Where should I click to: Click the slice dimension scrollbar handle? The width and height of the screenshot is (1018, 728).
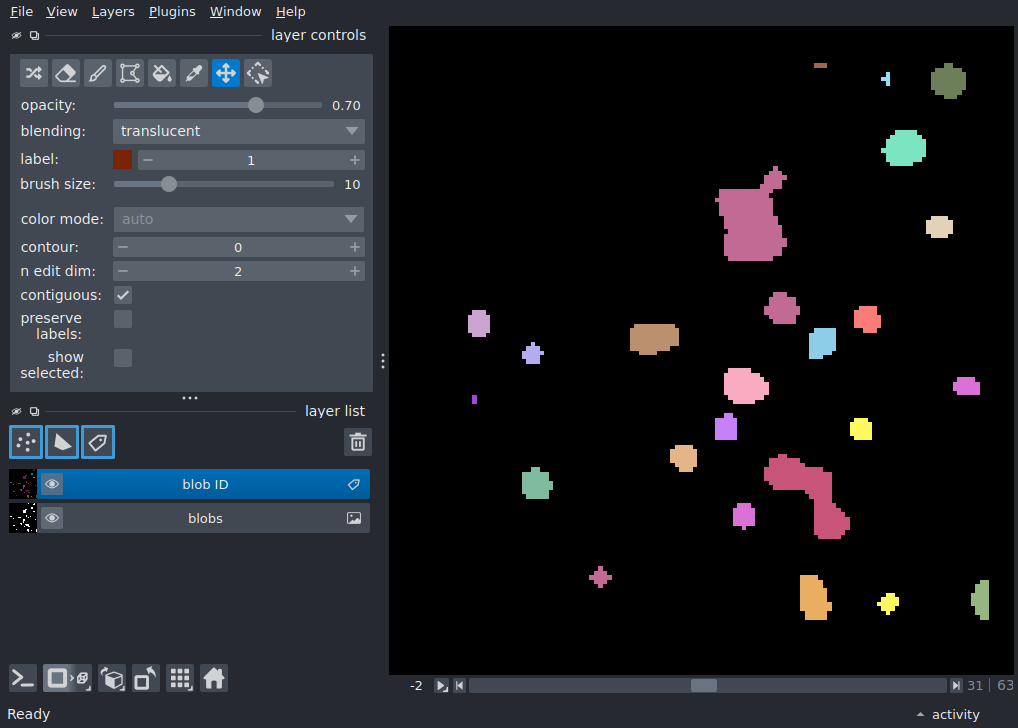704,686
